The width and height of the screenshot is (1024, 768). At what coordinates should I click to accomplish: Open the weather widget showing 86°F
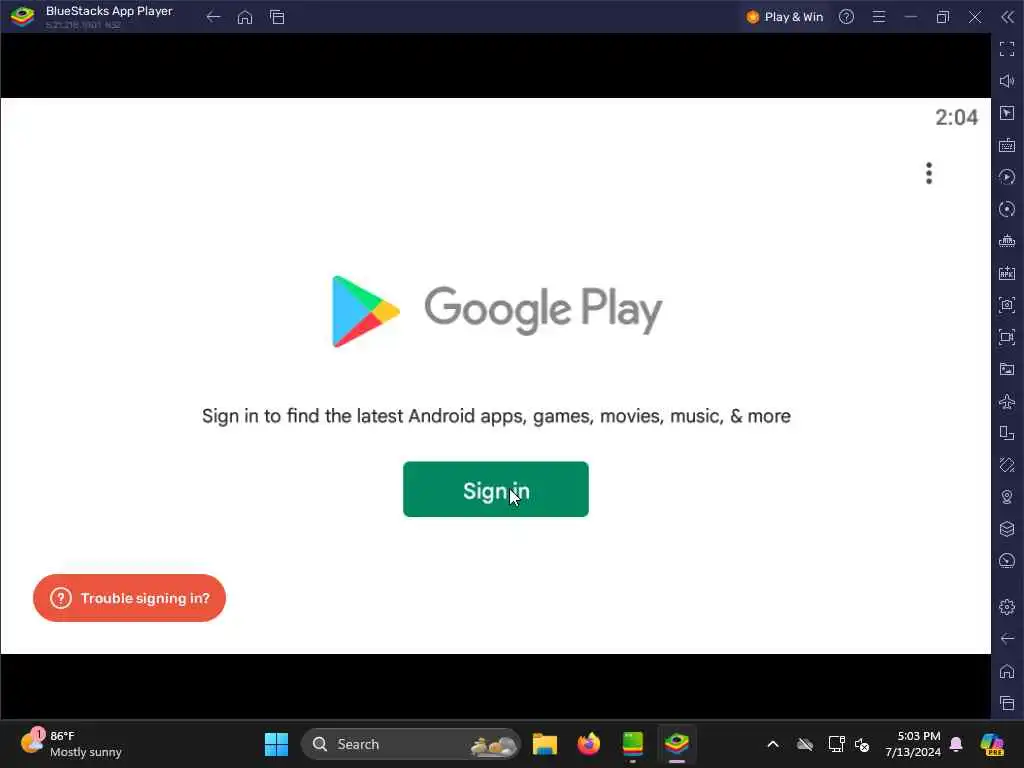click(72, 744)
